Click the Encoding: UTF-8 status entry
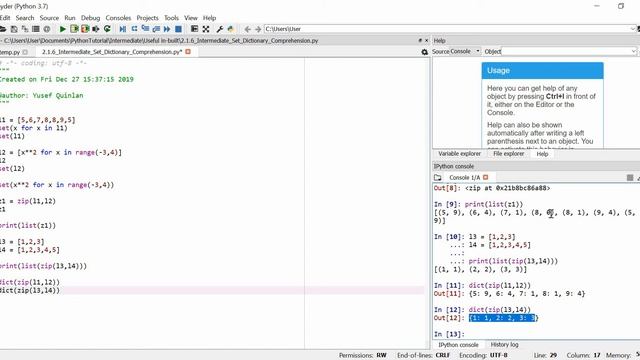The image size is (640, 360). click(x=483, y=356)
